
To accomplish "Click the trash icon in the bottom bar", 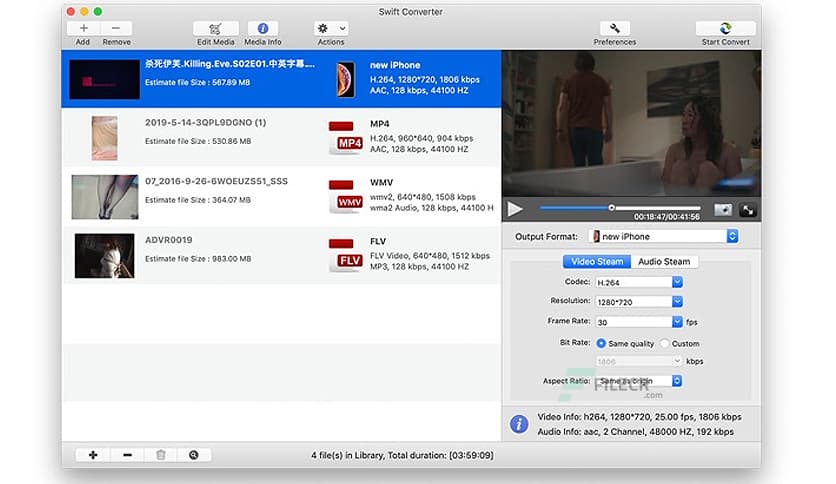I will tap(160, 455).
